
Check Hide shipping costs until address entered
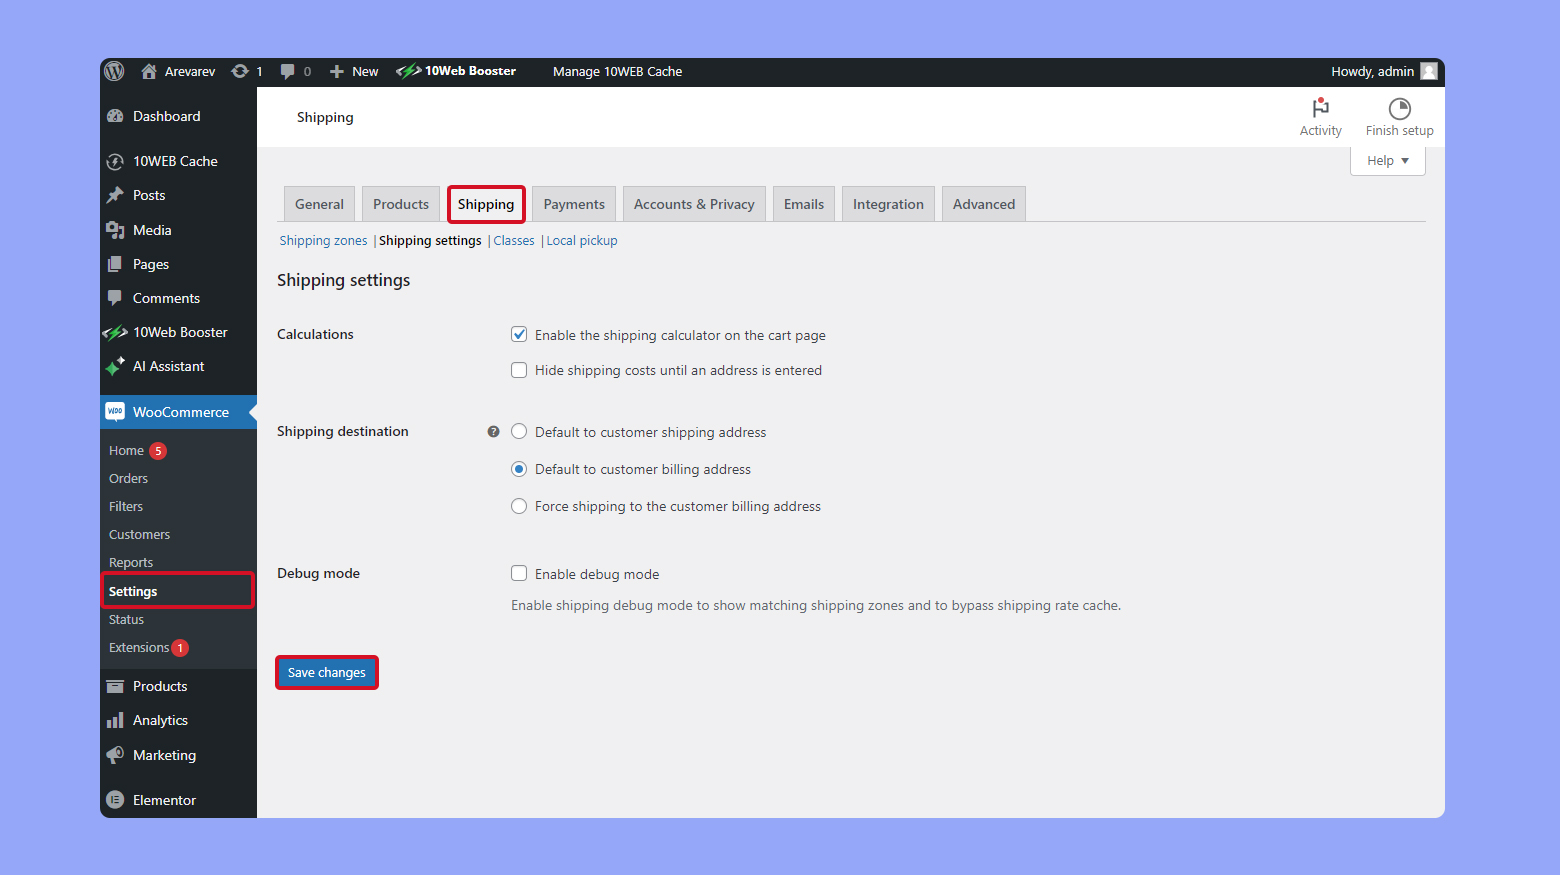[x=519, y=369]
